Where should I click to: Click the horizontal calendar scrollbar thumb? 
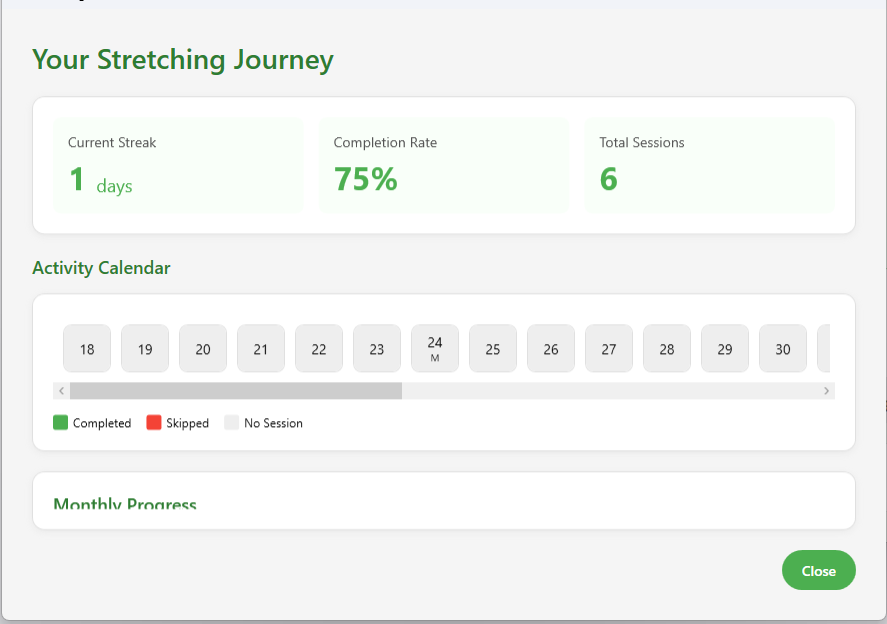click(235, 391)
